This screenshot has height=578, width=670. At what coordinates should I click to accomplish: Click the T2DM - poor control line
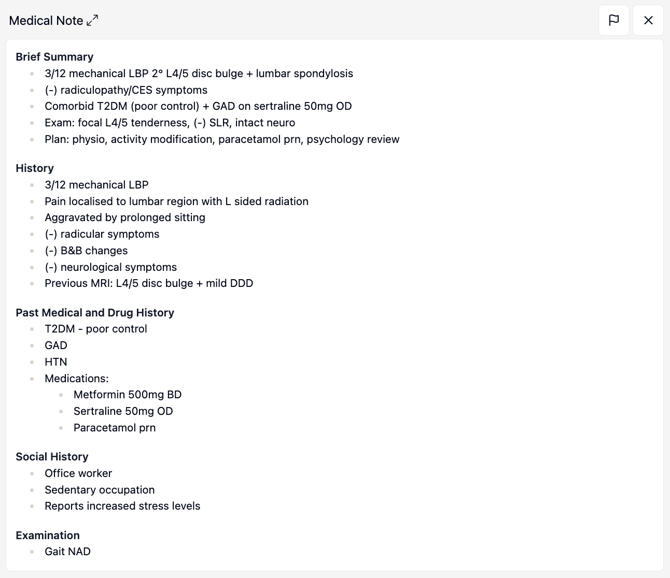coord(96,329)
